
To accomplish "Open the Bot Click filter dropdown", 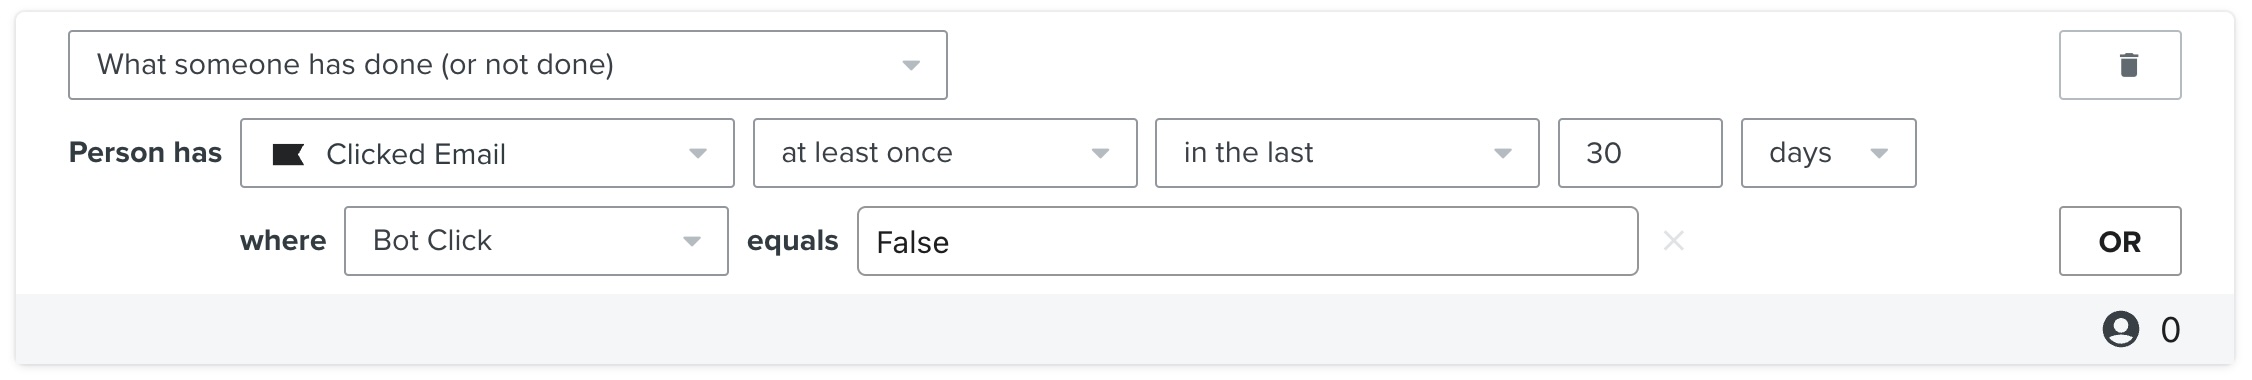I will click(536, 241).
